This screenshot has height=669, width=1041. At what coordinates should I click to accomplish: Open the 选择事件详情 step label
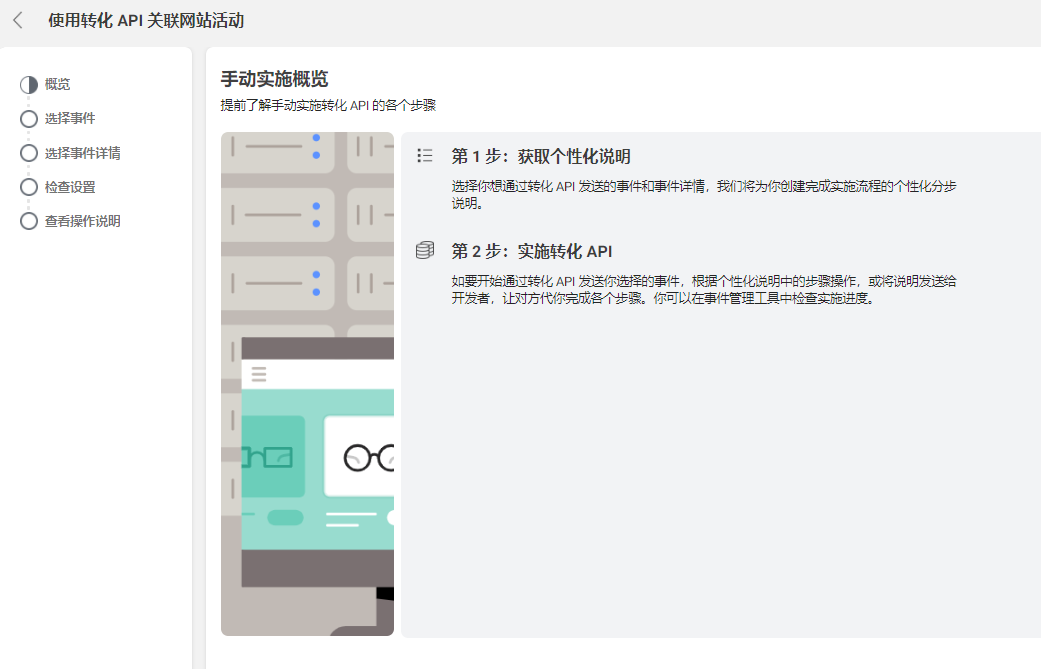tap(82, 153)
